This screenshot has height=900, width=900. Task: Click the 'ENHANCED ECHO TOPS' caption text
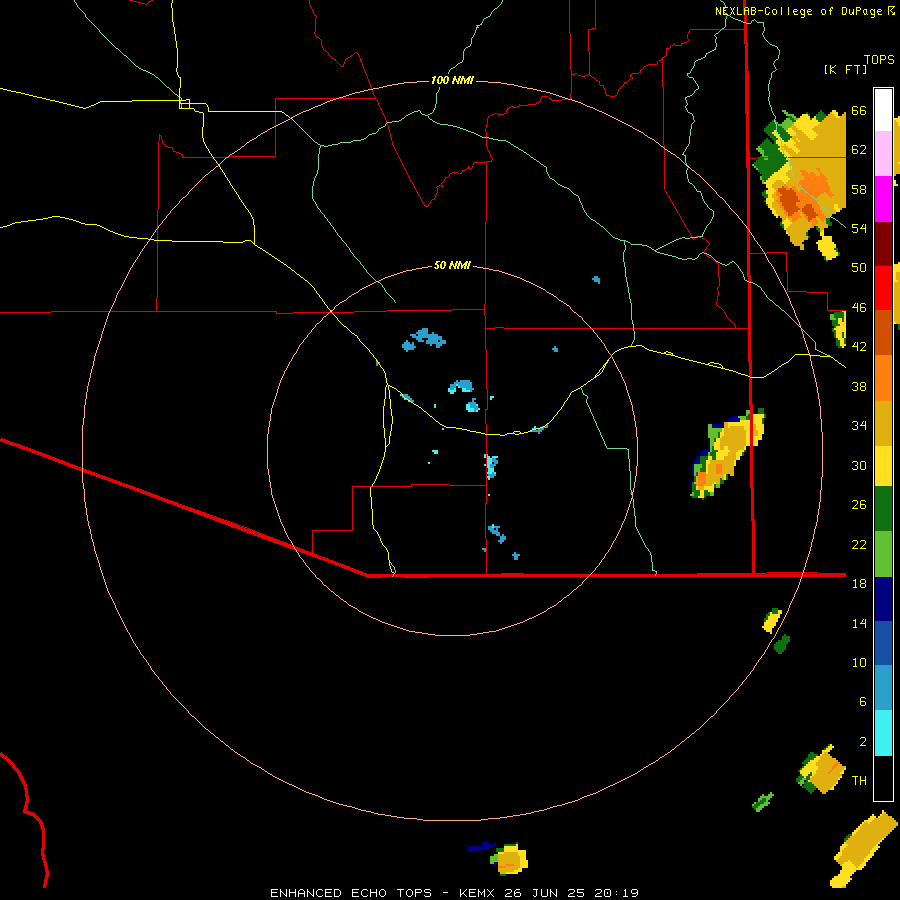pyautogui.click(x=351, y=893)
